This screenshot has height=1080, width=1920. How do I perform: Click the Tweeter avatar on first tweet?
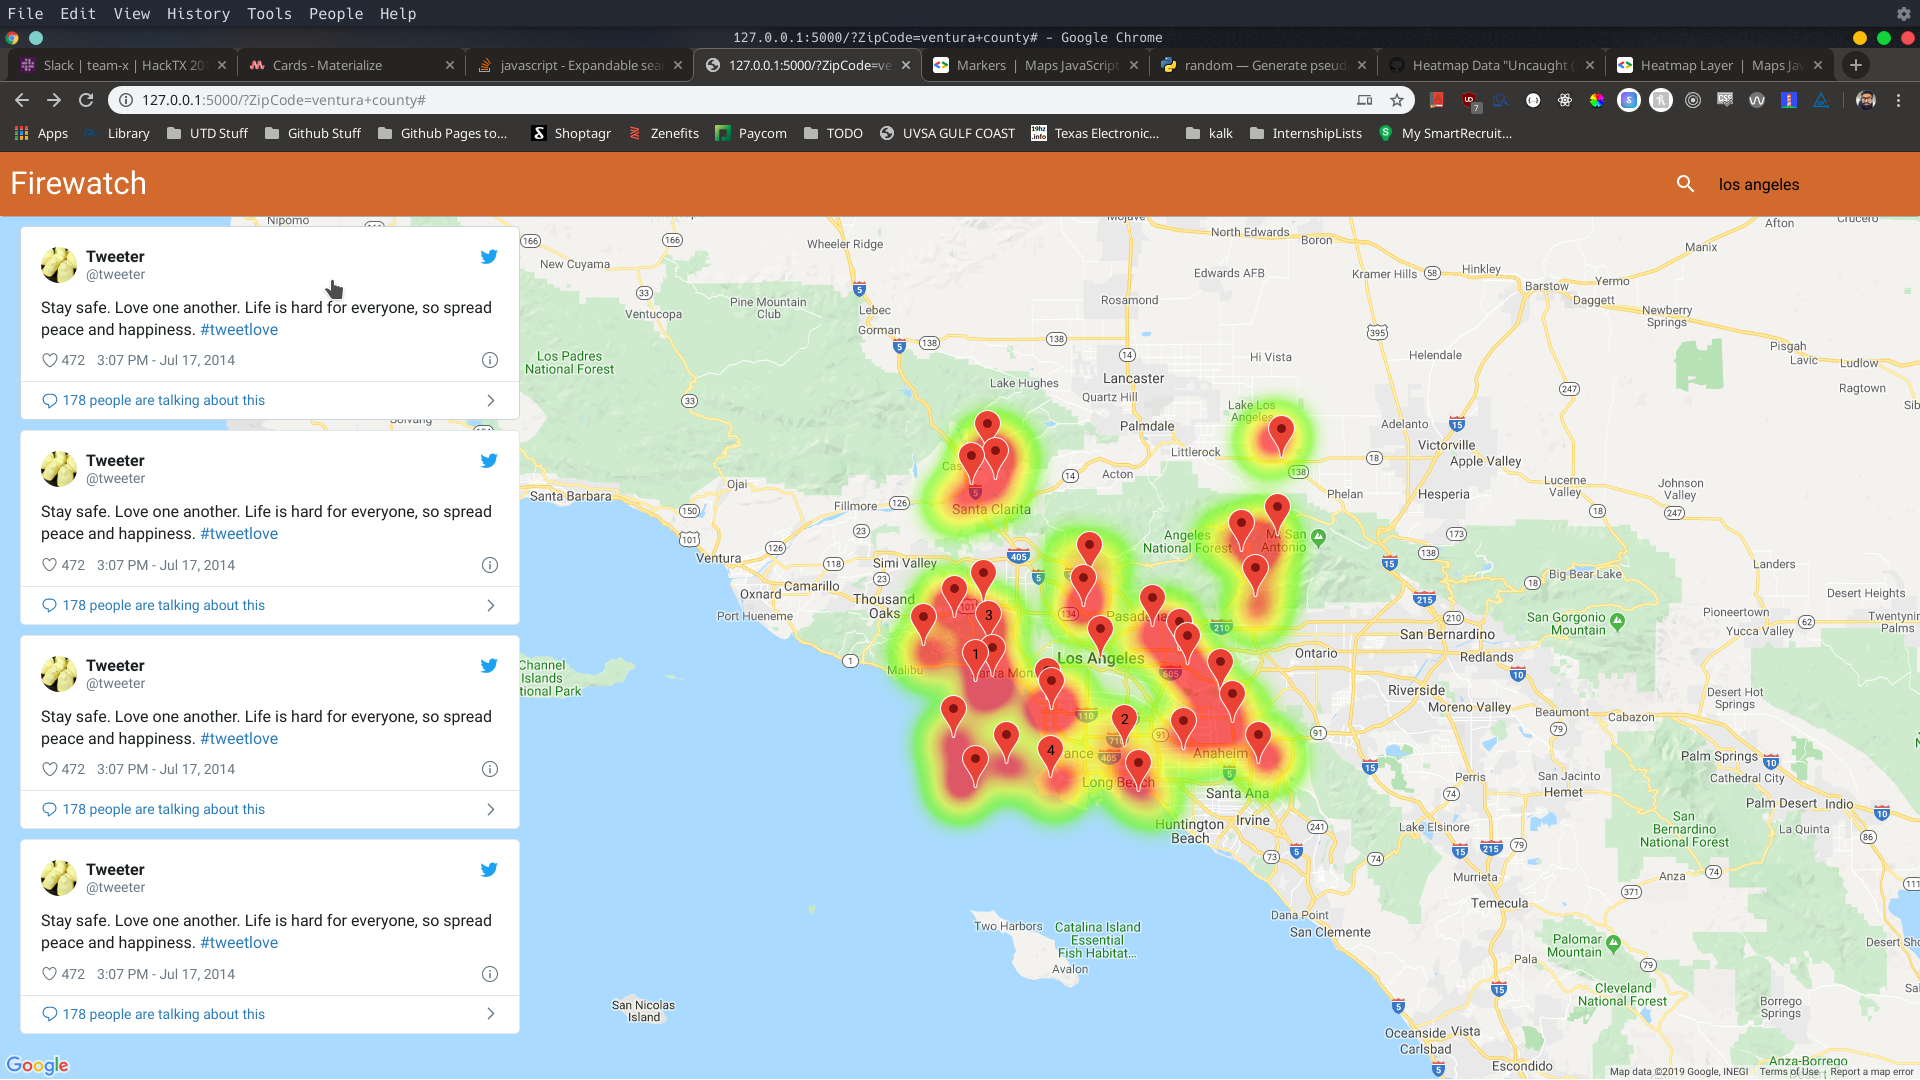(x=59, y=265)
